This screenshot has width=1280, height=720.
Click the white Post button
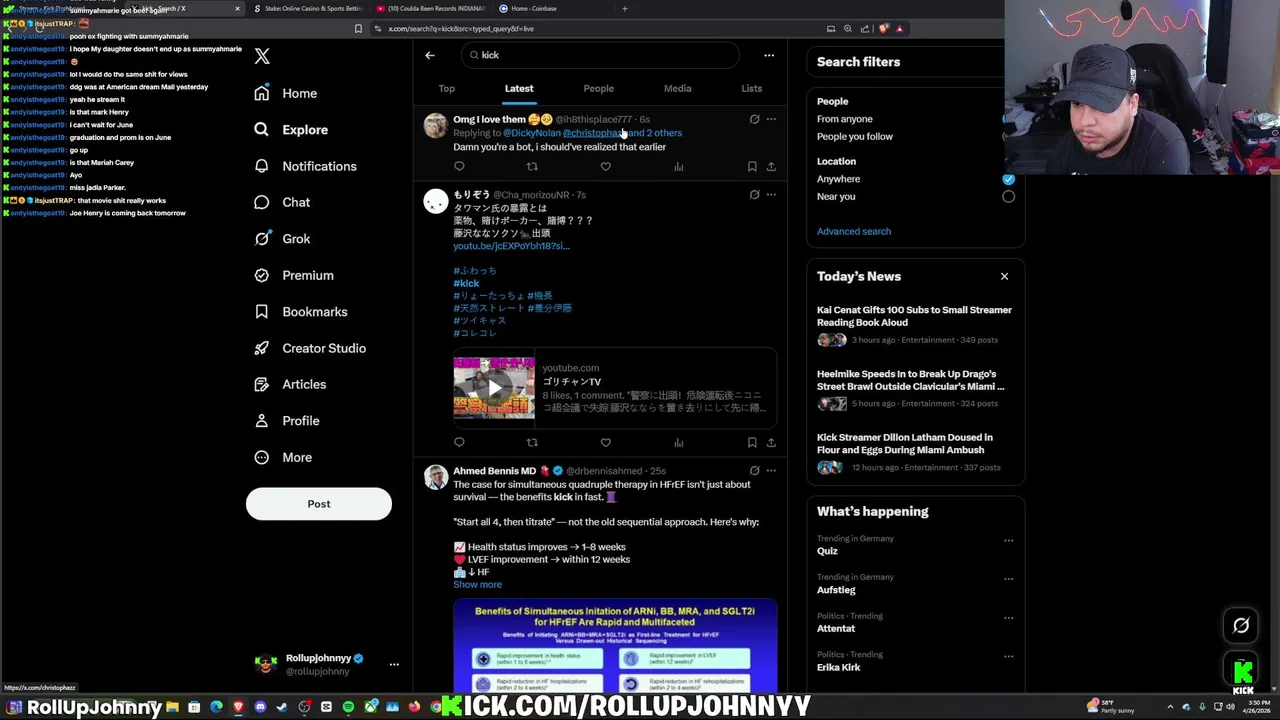tap(319, 504)
